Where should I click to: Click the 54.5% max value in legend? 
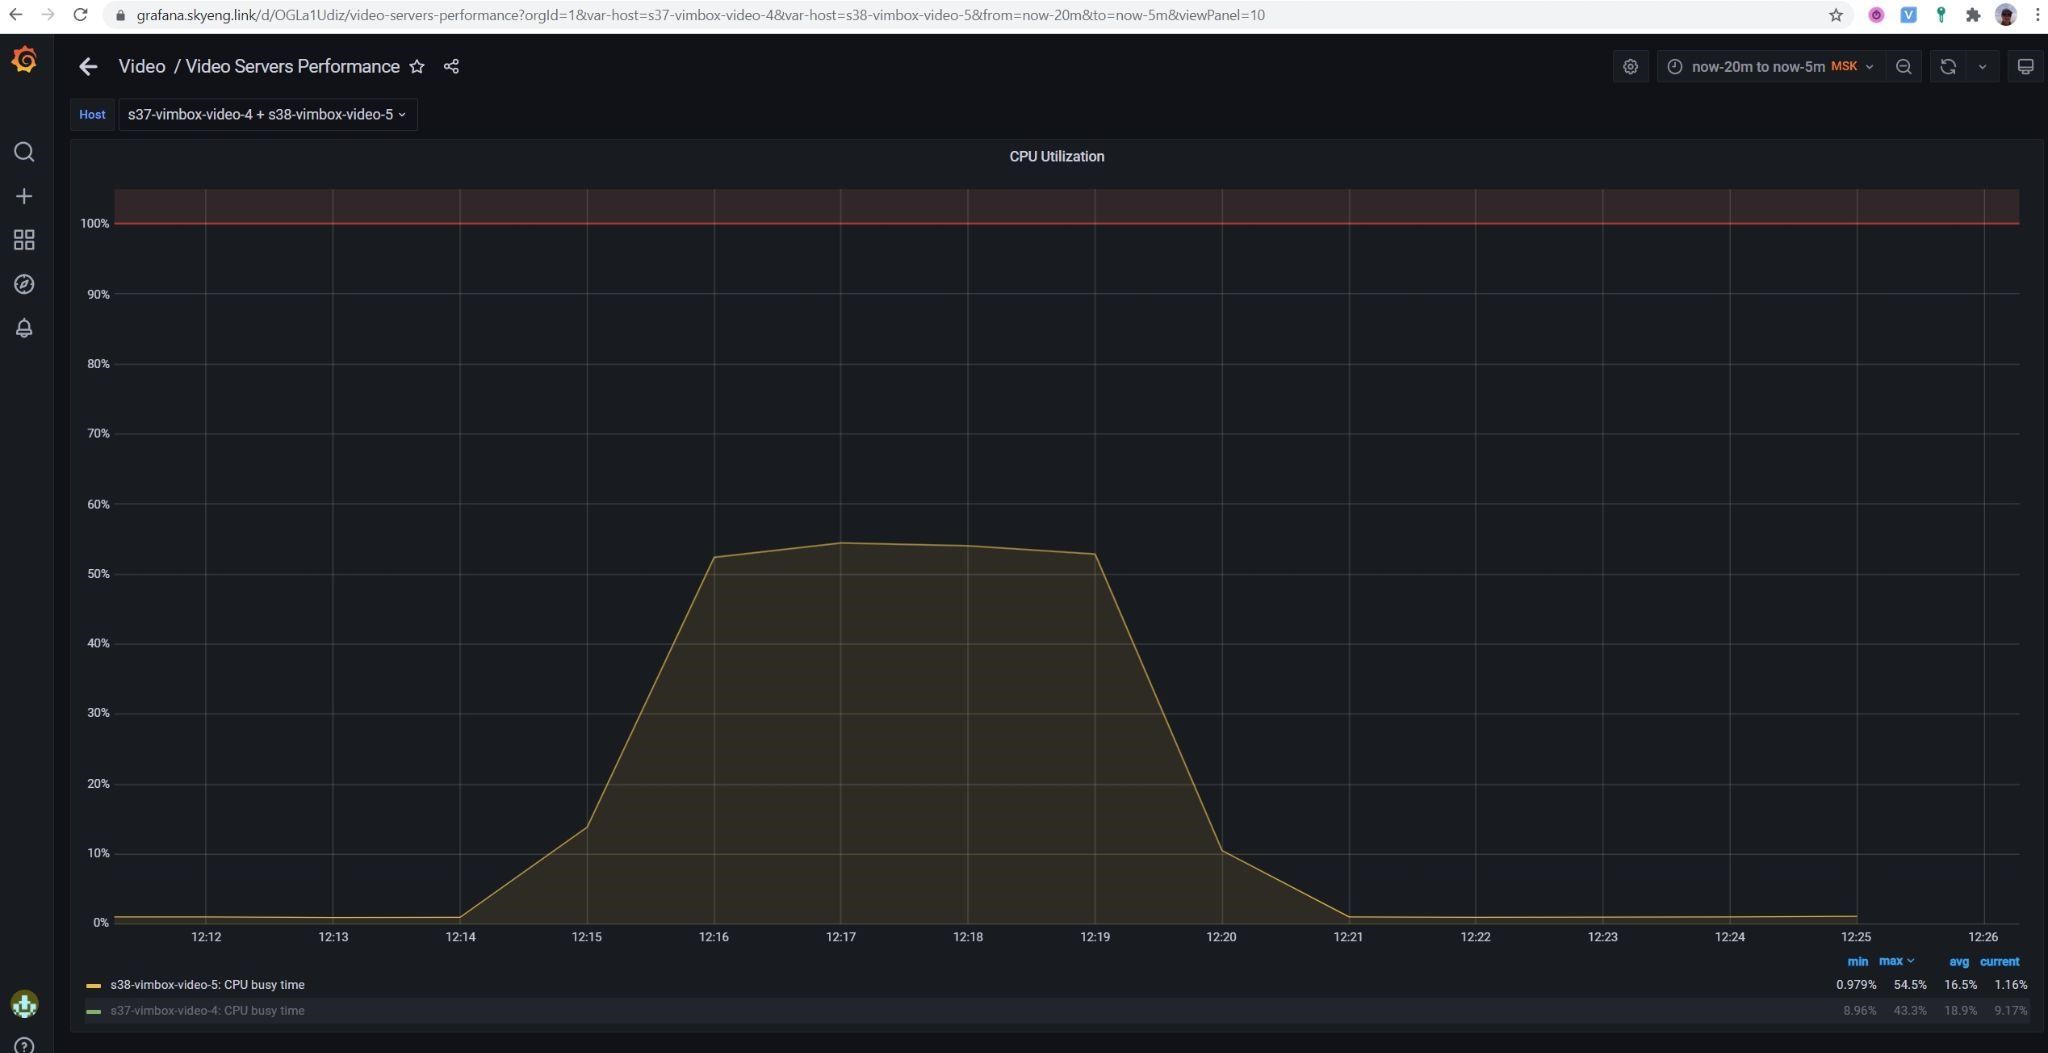(1909, 985)
